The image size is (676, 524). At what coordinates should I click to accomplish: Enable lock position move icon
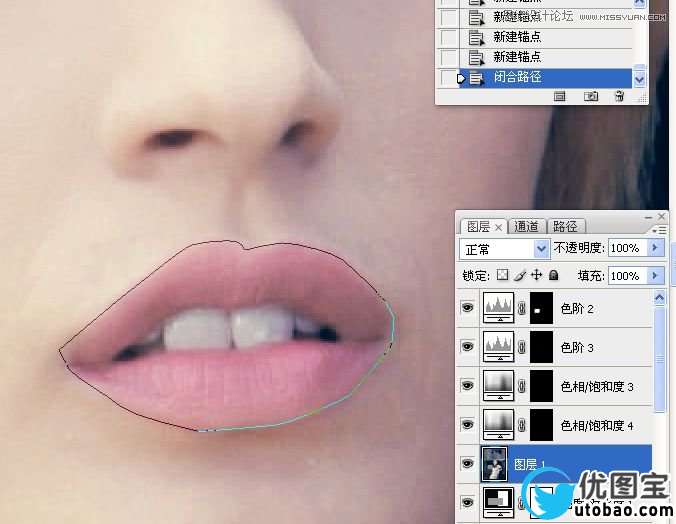tap(536, 275)
